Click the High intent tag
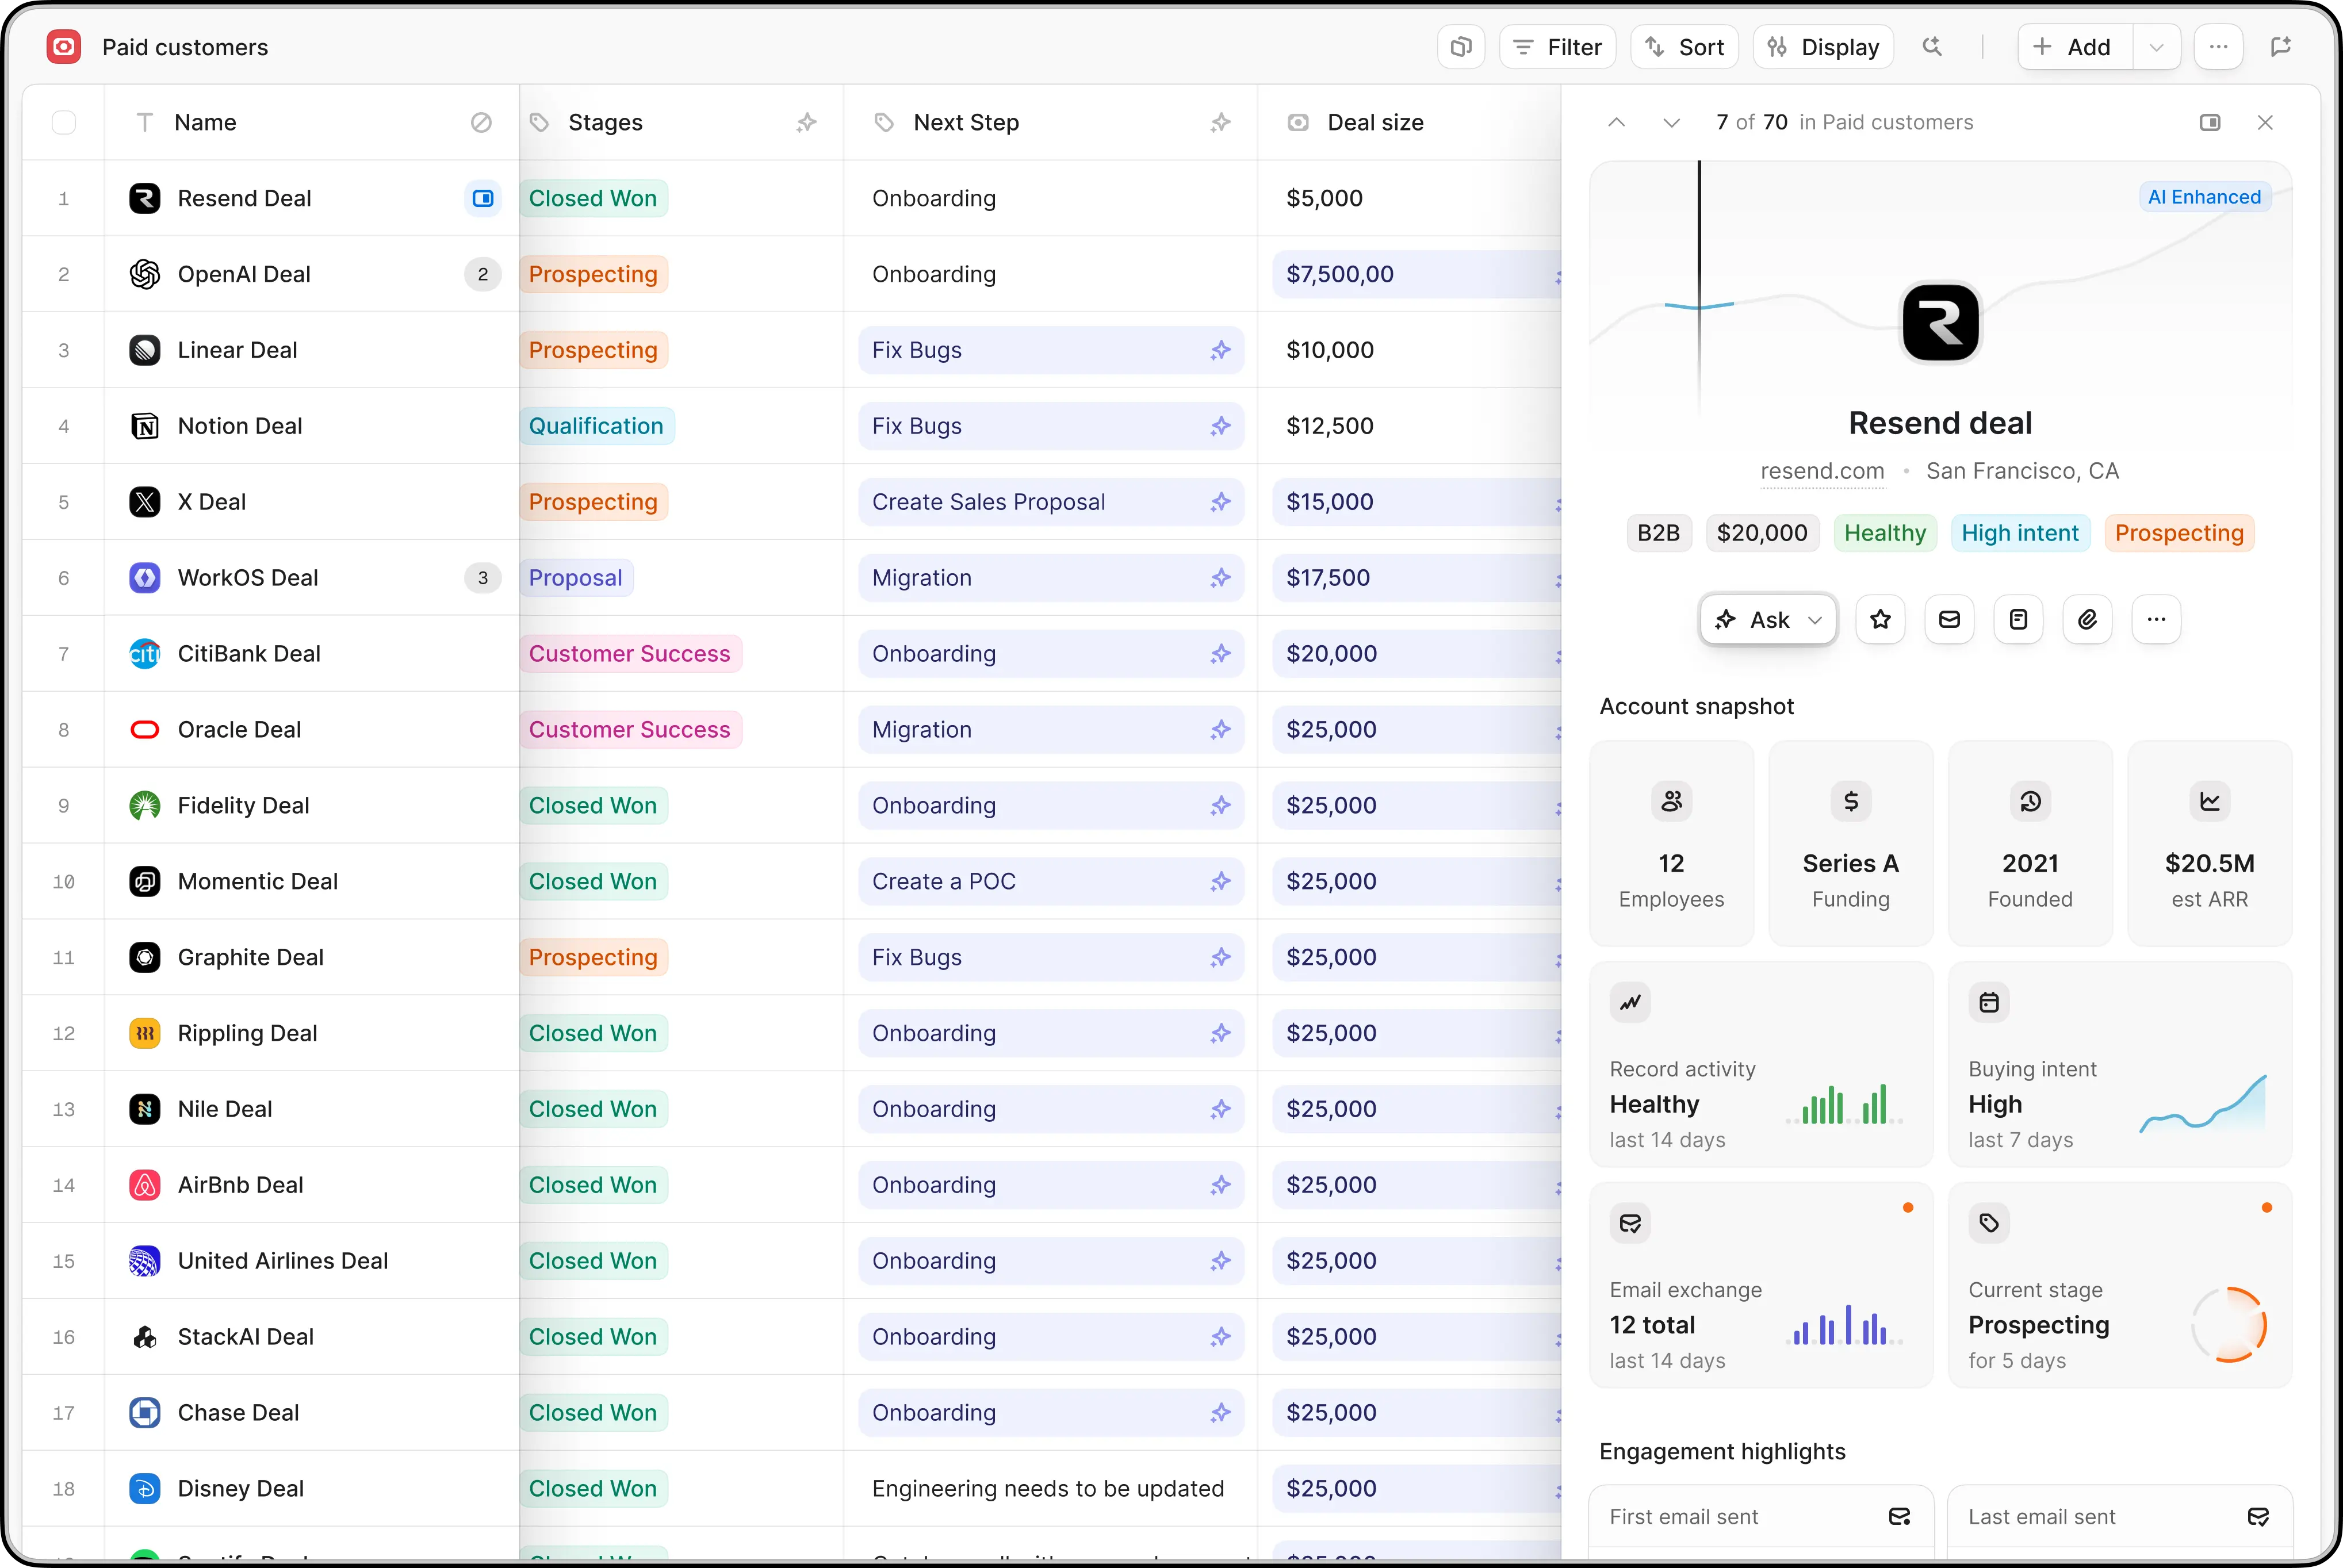This screenshot has height=1568, width=2343. (x=2020, y=533)
